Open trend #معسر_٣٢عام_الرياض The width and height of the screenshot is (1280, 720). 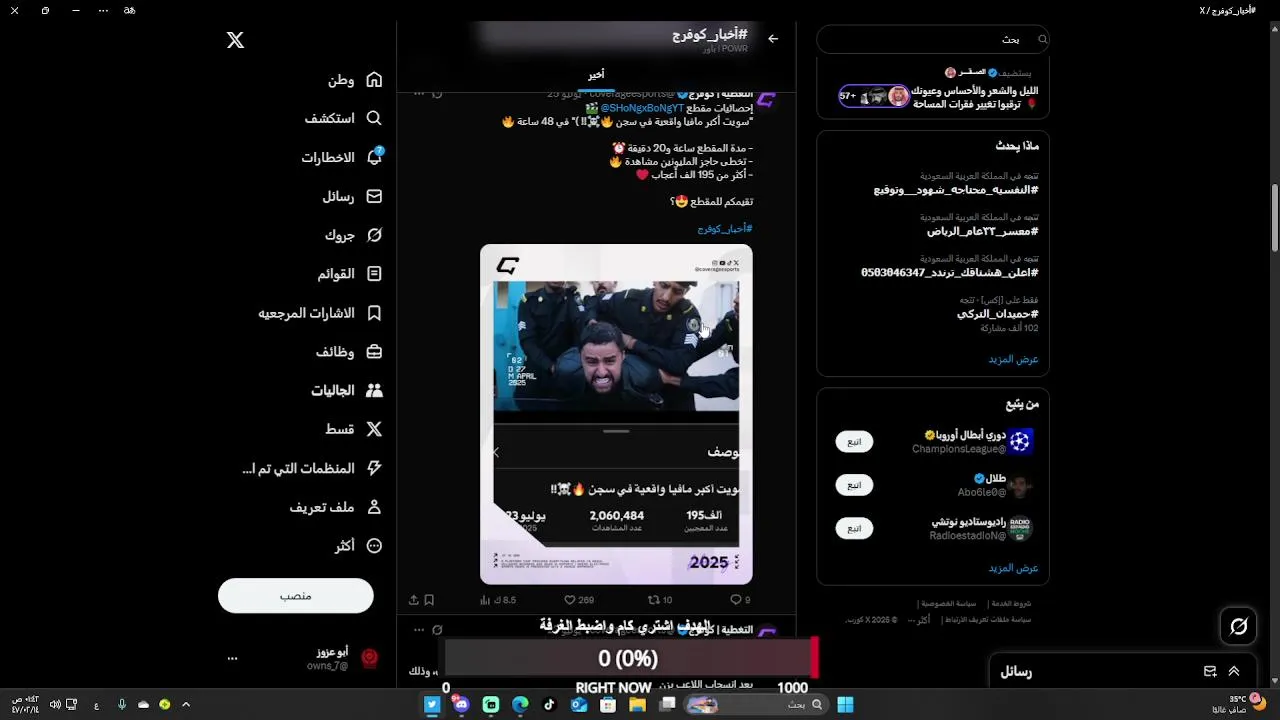(982, 231)
